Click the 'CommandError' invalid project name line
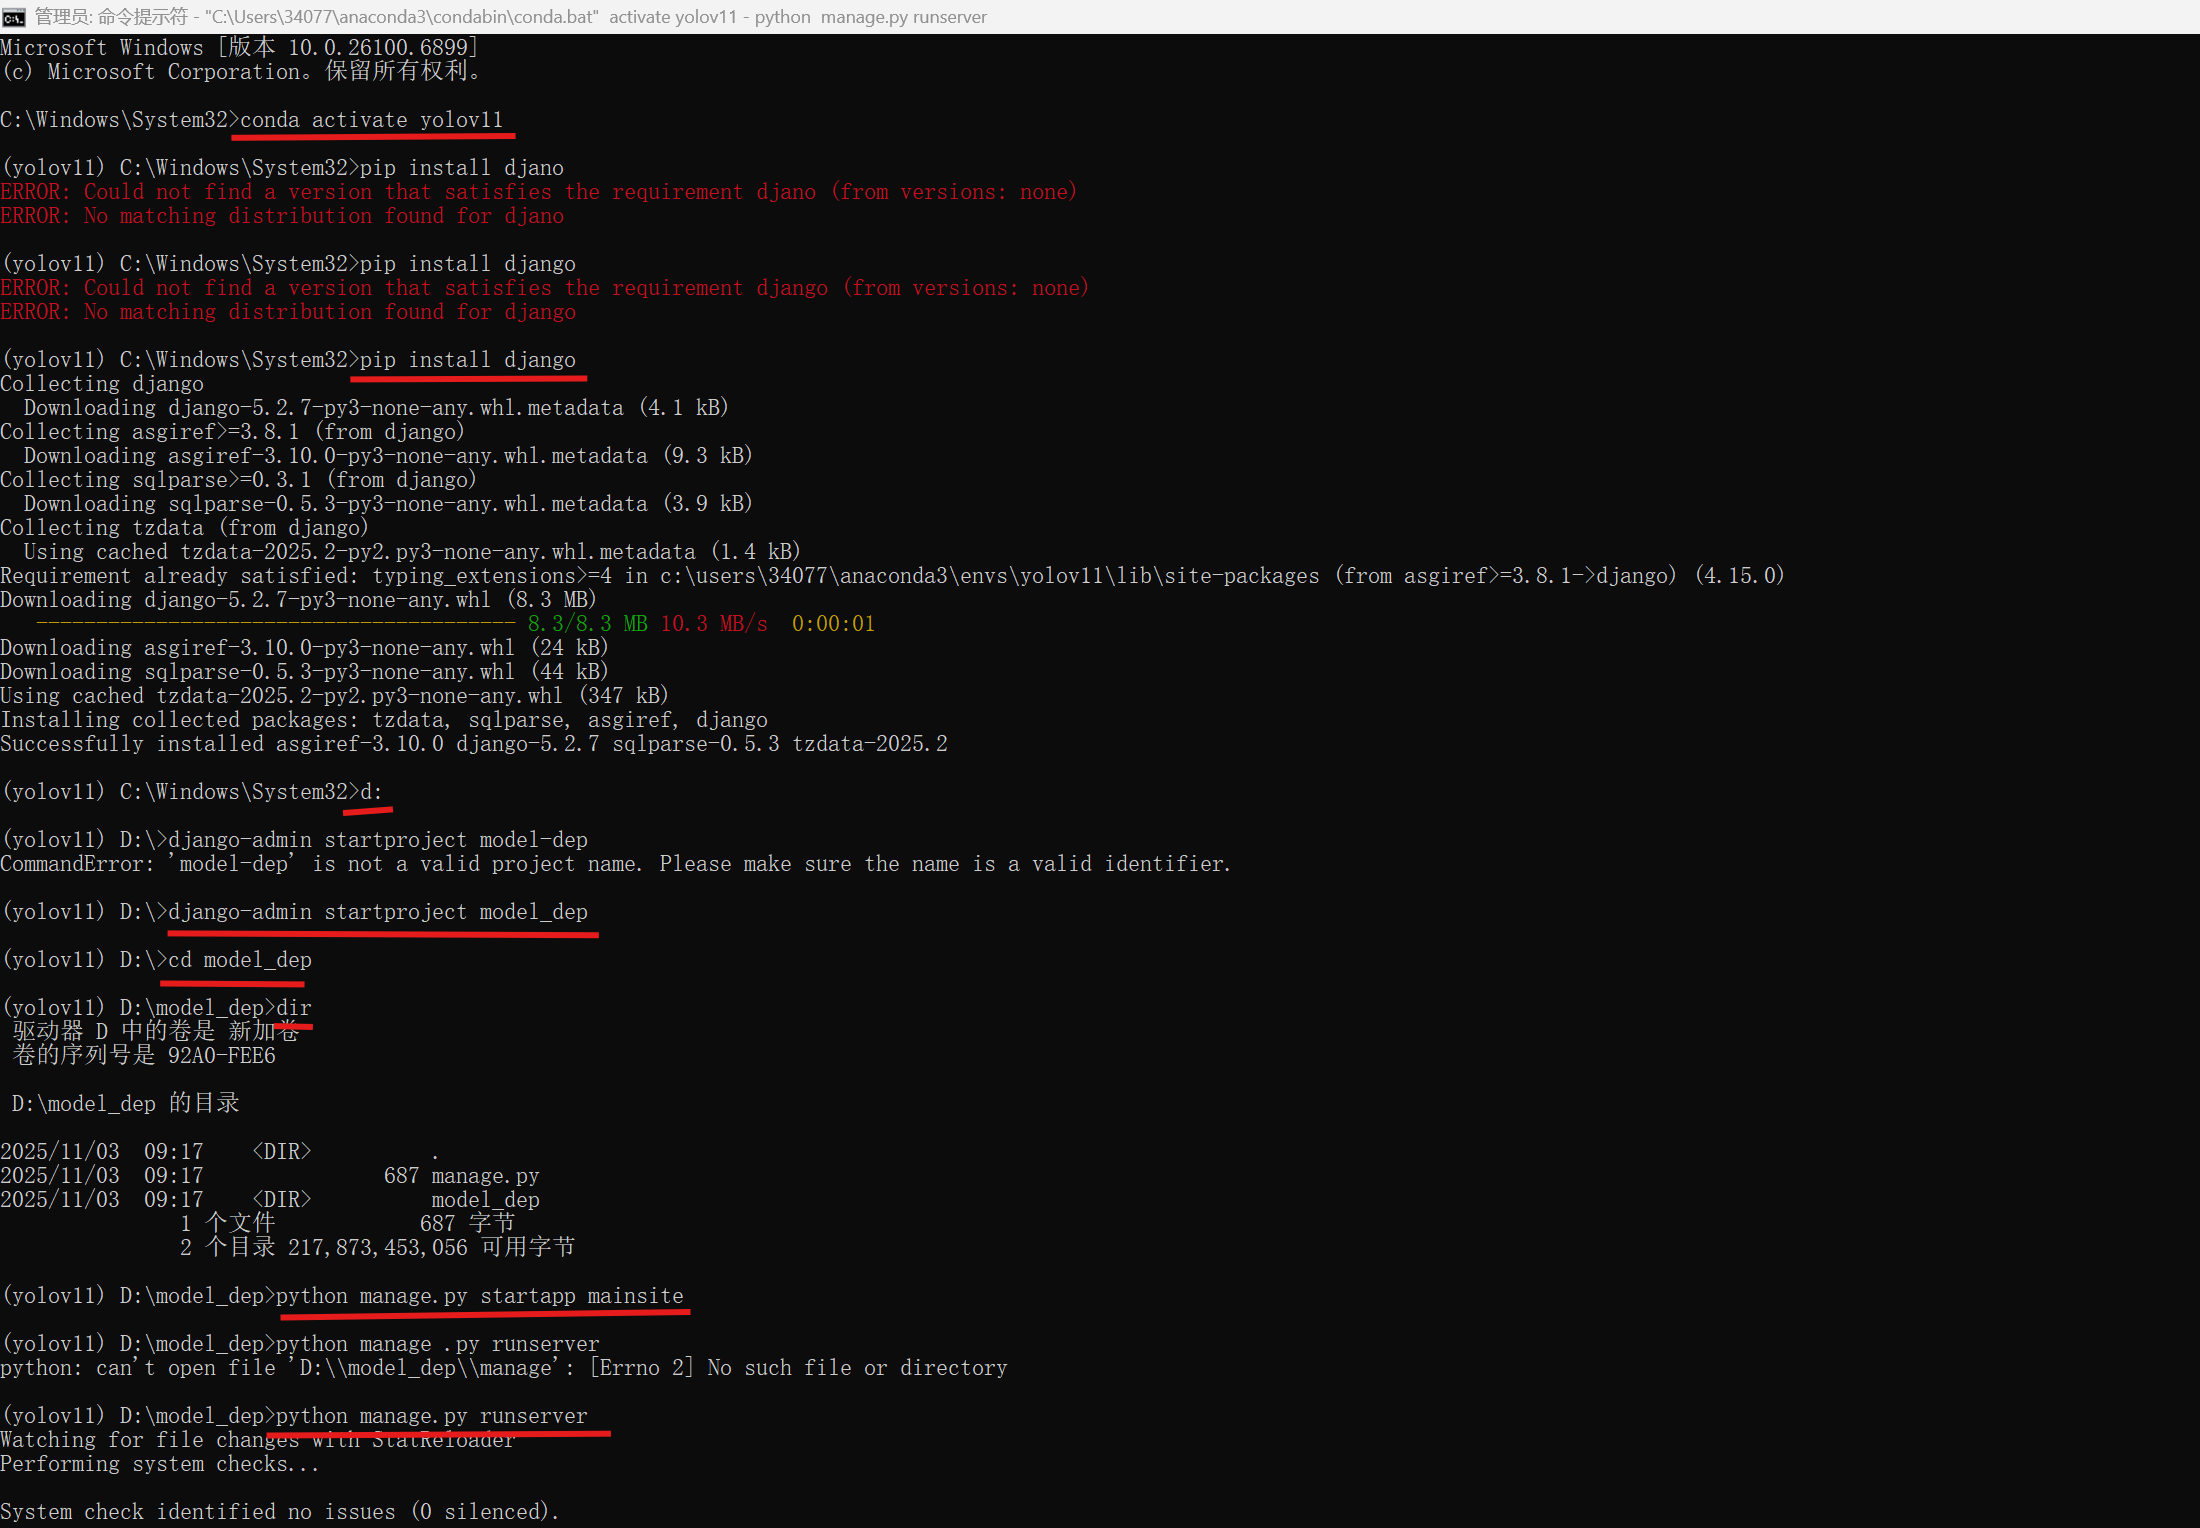The width and height of the screenshot is (2200, 1528). click(614, 864)
